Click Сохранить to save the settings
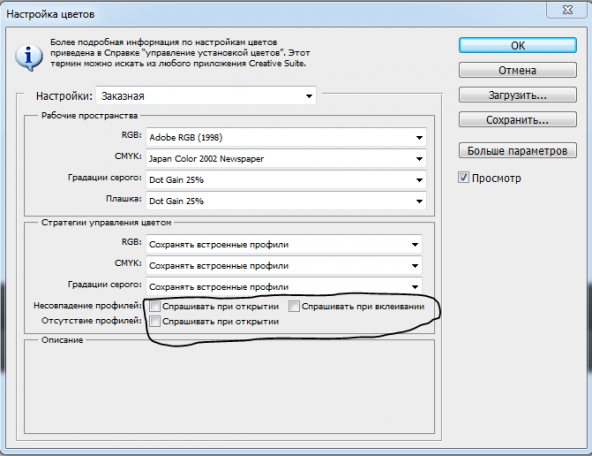Image resolution: width=592 pixels, height=456 pixels. [518, 120]
